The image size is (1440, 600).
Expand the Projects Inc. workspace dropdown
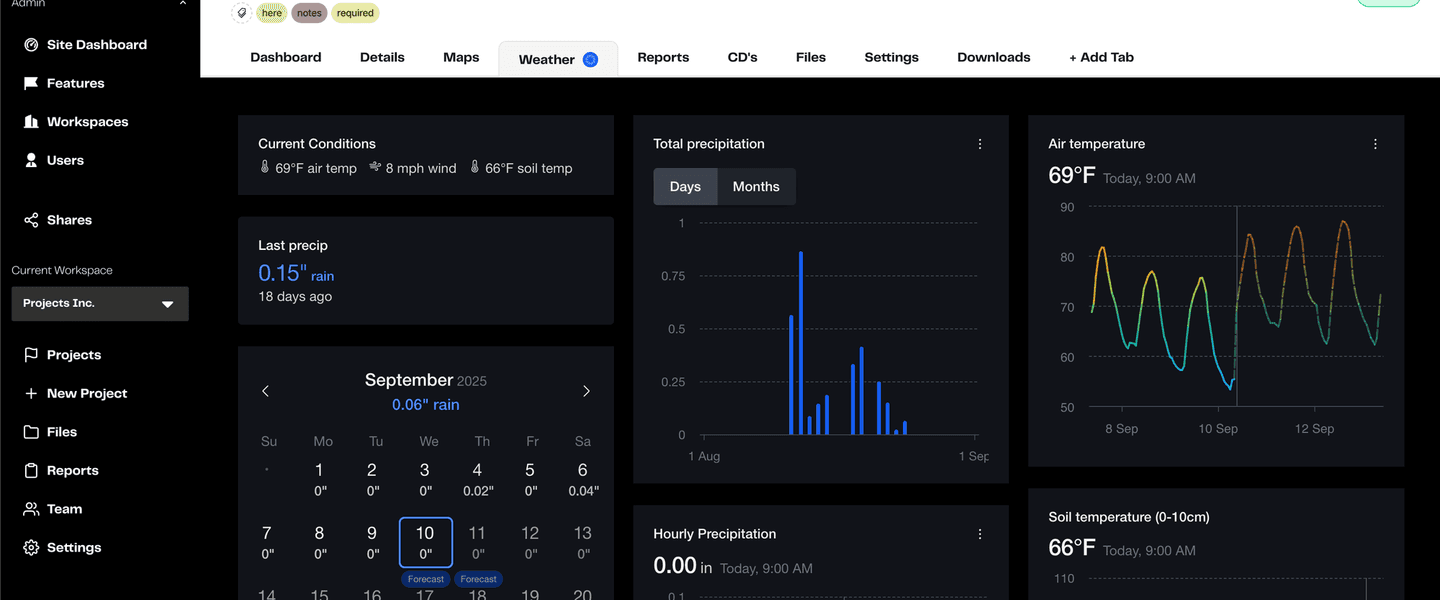coord(167,304)
